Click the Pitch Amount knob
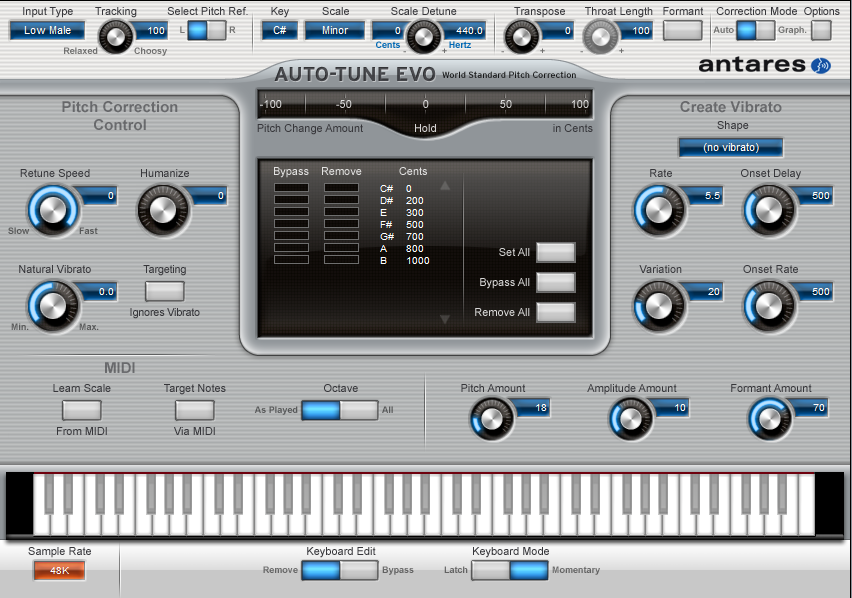This screenshot has width=852, height=598. click(x=492, y=419)
